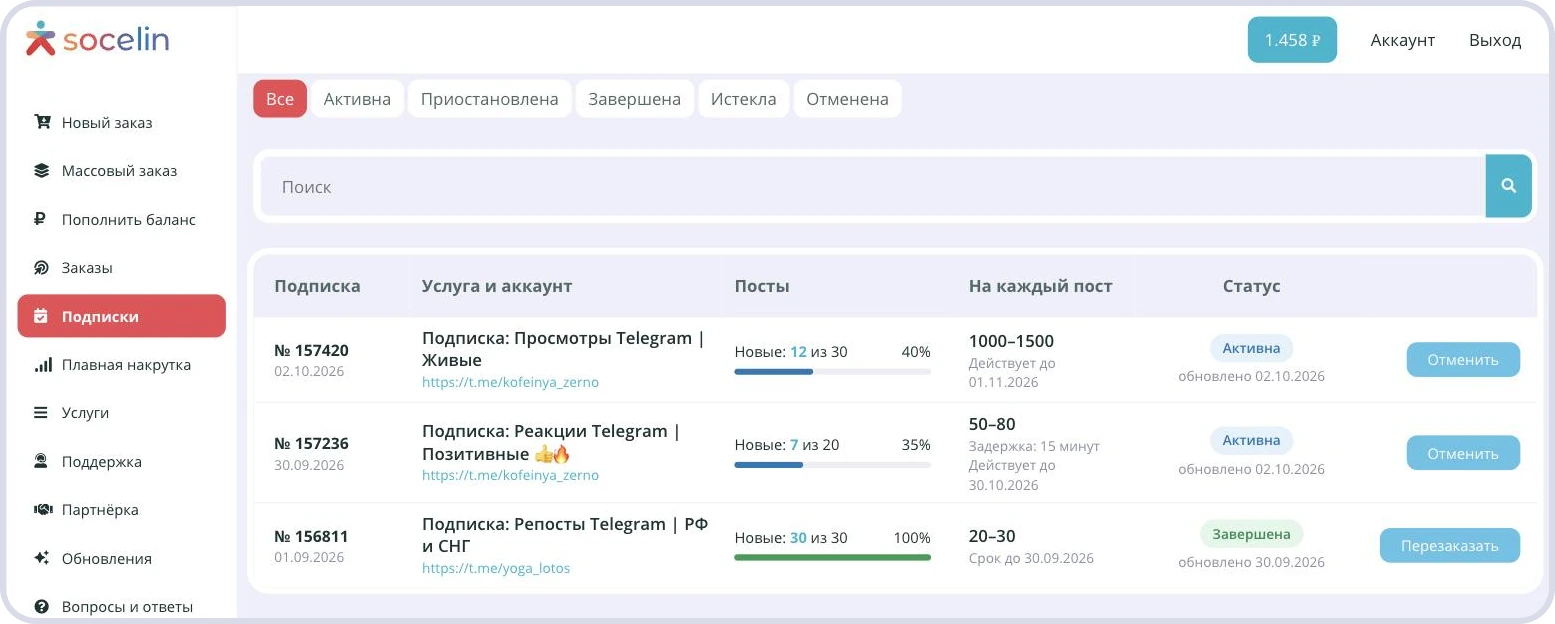Open the Заказы section
This screenshot has width=1555, height=624.
(x=122, y=268)
